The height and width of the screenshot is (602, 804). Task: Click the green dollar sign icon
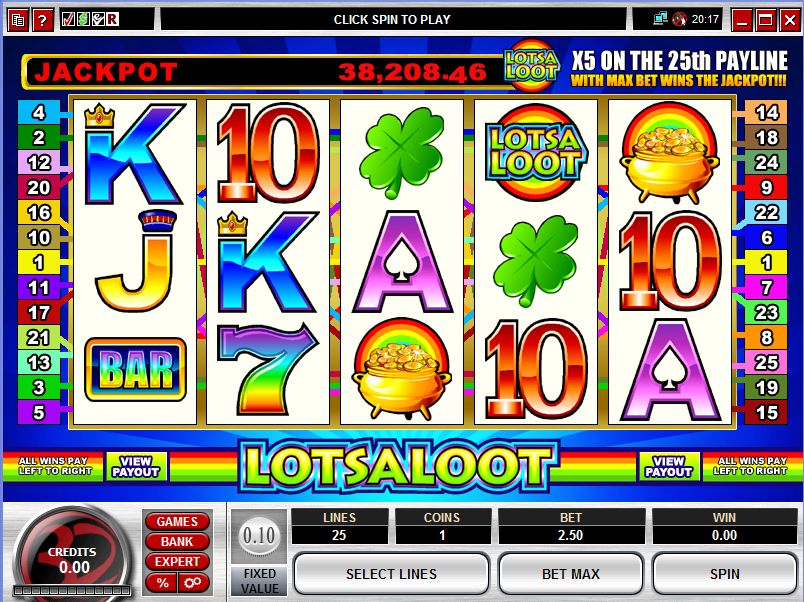(83, 20)
